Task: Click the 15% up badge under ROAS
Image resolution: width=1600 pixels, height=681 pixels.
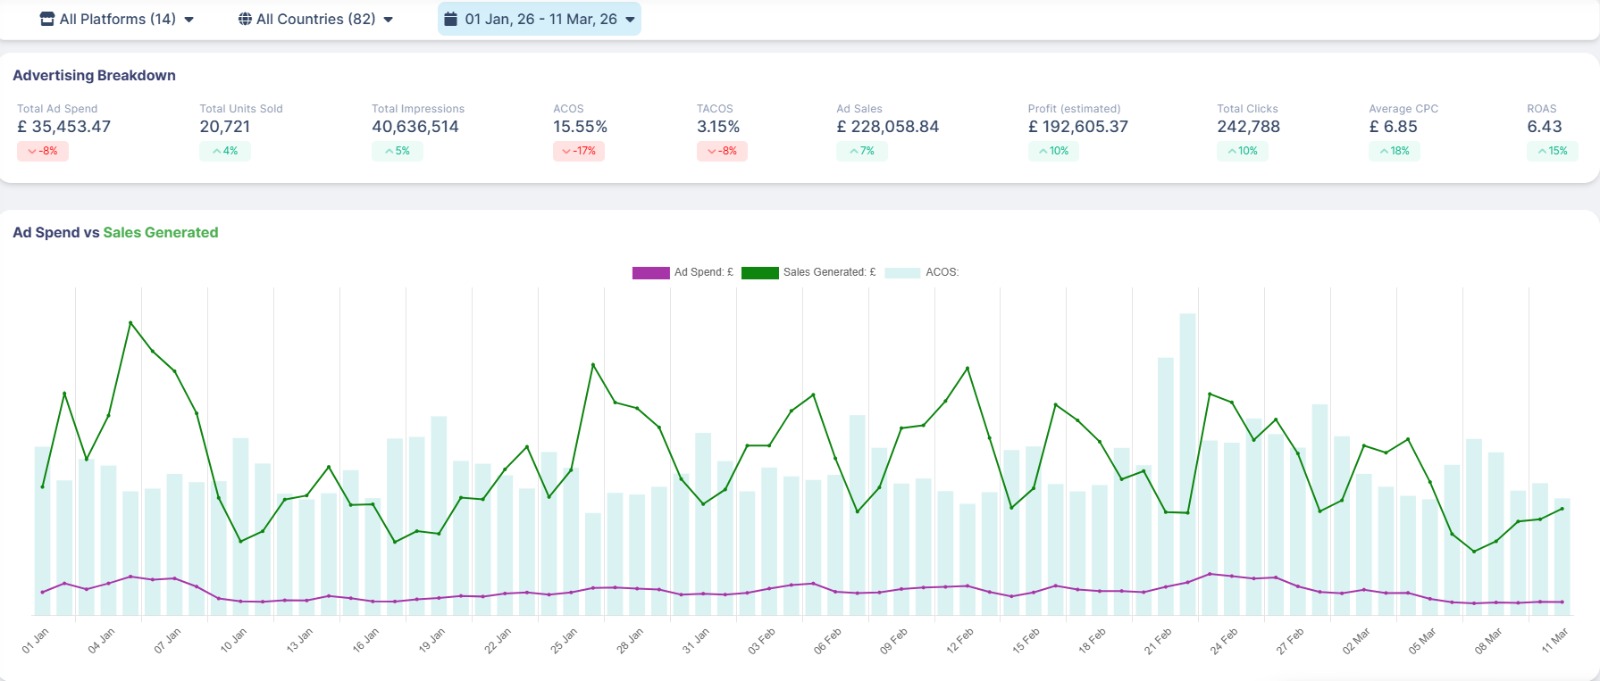Action: (1552, 151)
